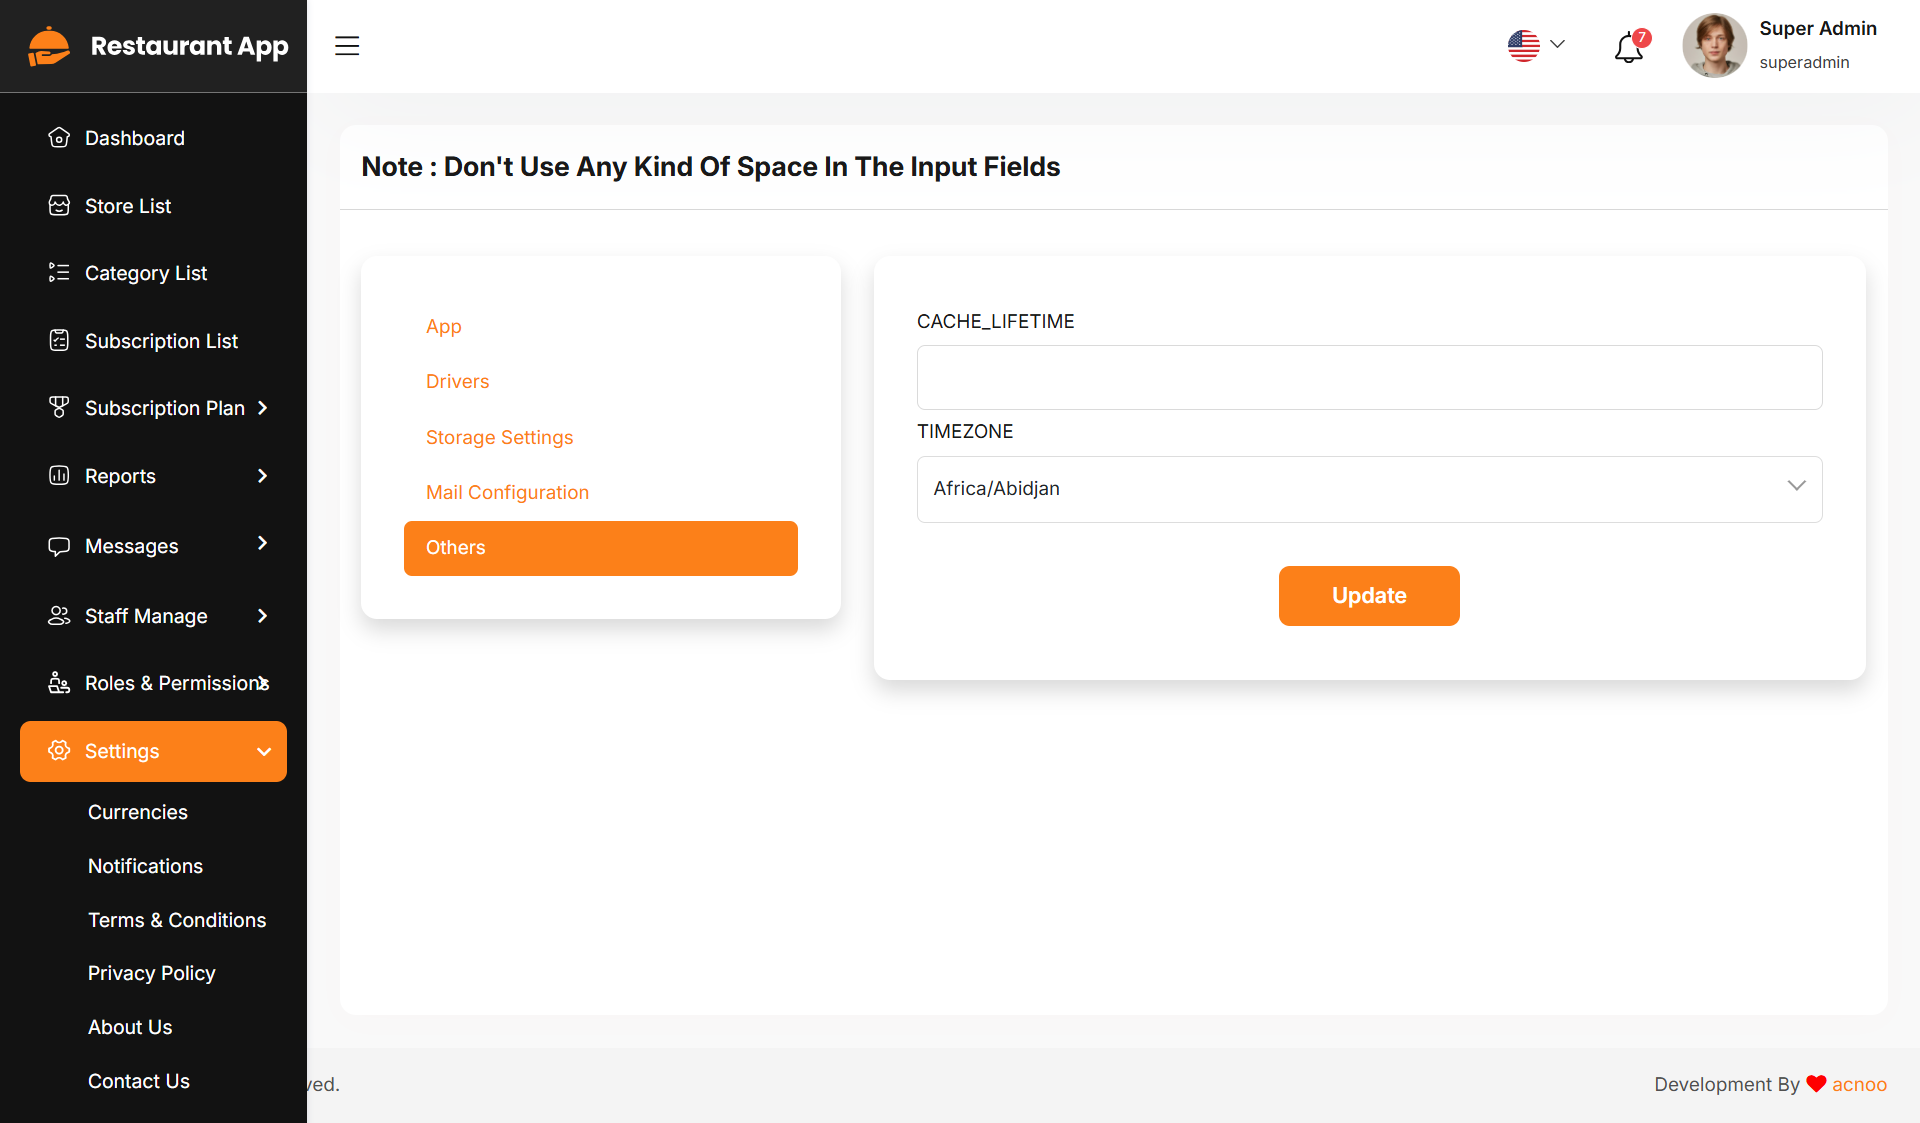The image size is (1920, 1123).
Task: Click the acnoo developer link
Action: 1859,1084
